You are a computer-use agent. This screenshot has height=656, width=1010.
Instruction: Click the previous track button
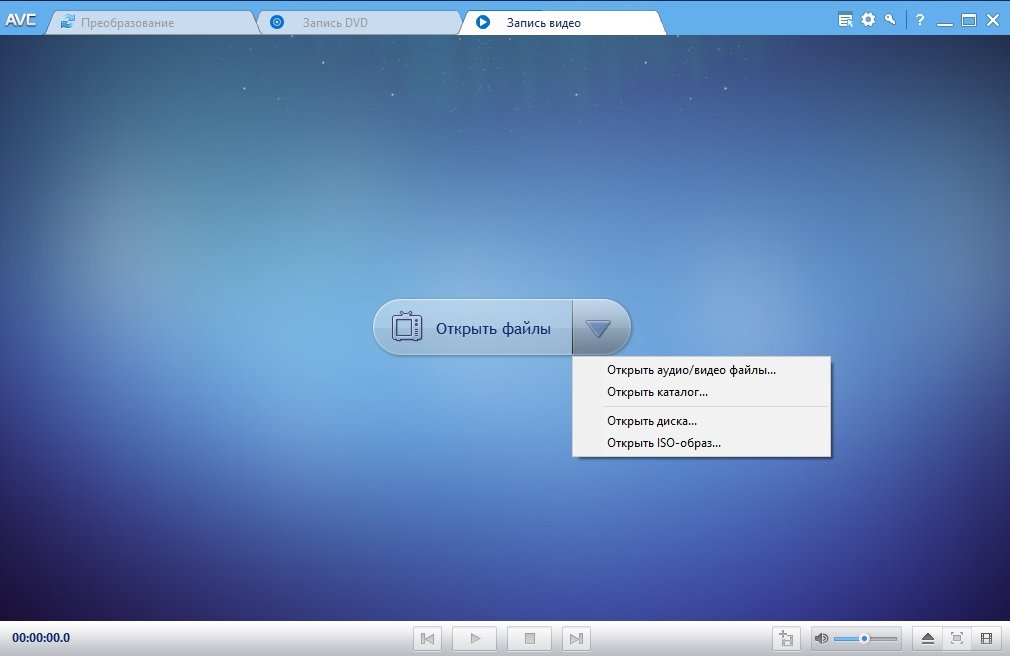click(x=427, y=639)
